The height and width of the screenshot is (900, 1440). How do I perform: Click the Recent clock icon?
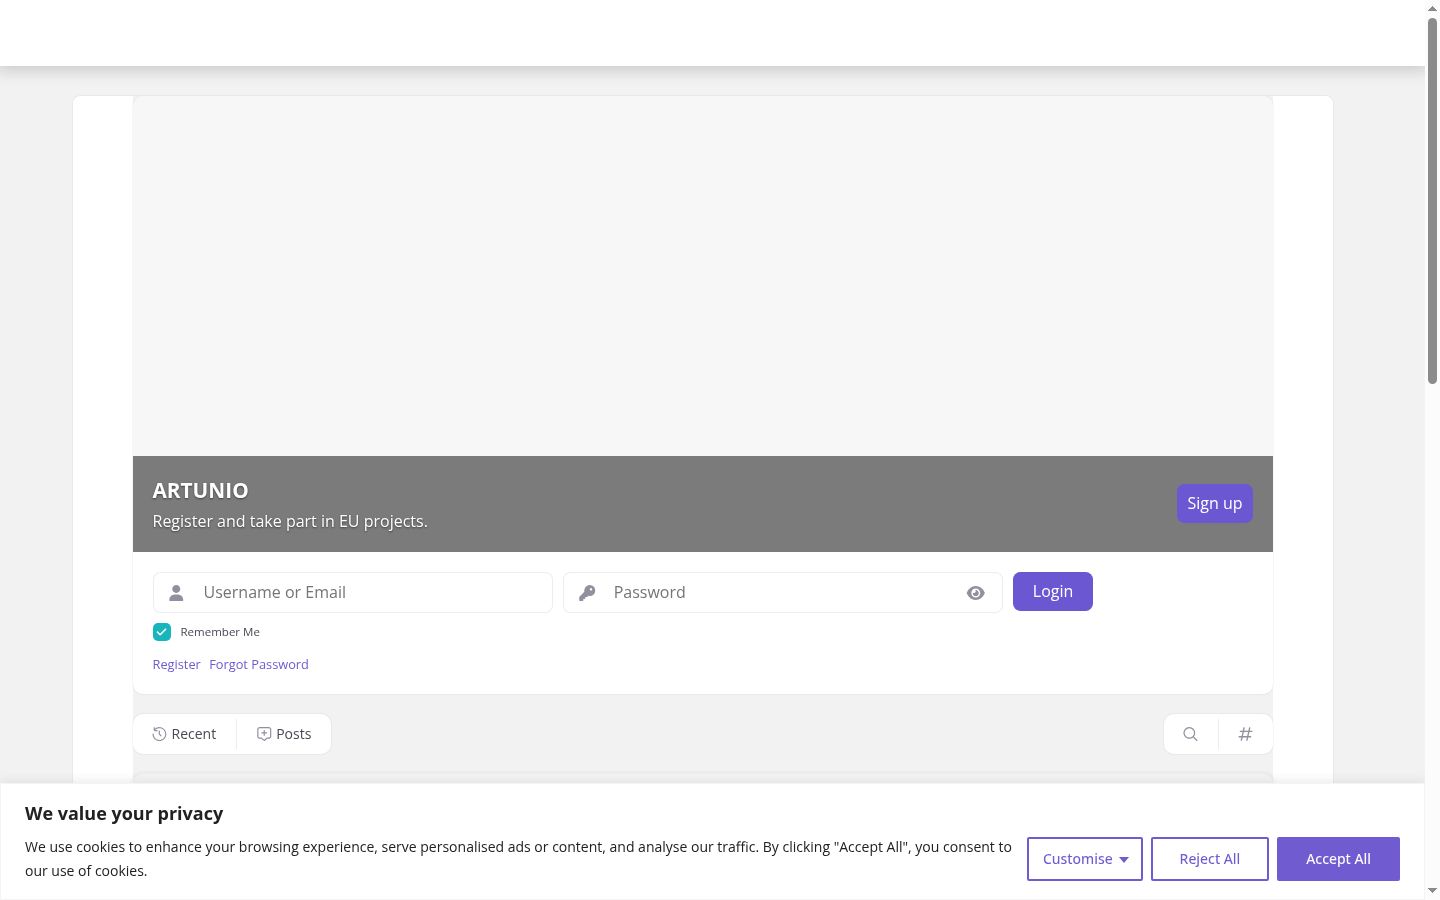pyautogui.click(x=159, y=734)
